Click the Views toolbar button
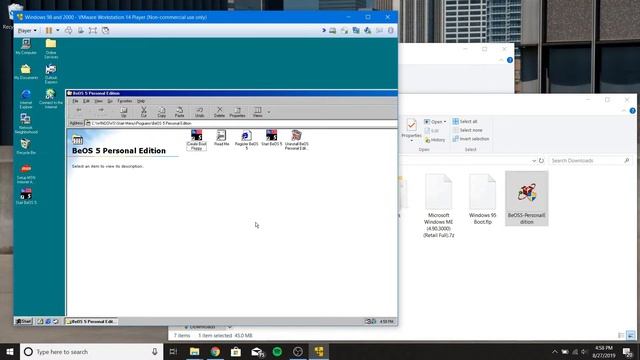This screenshot has height=360, width=640. (x=257, y=112)
